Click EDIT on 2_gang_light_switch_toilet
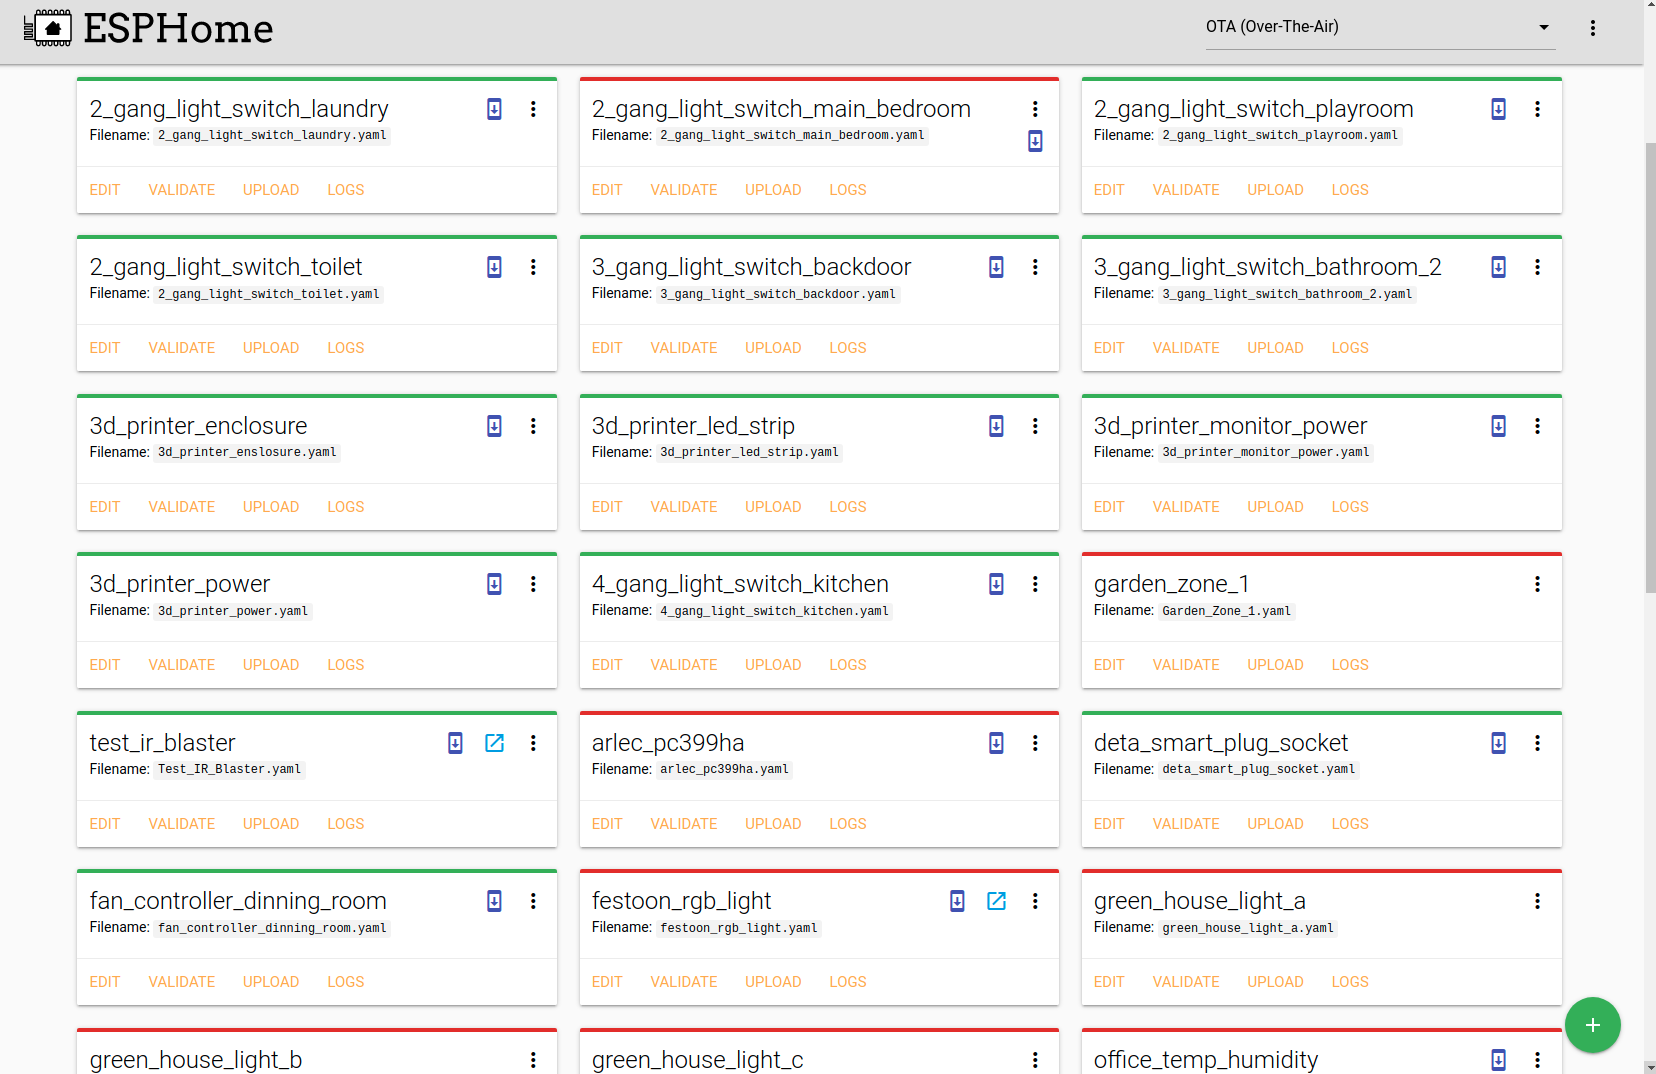 (104, 347)
